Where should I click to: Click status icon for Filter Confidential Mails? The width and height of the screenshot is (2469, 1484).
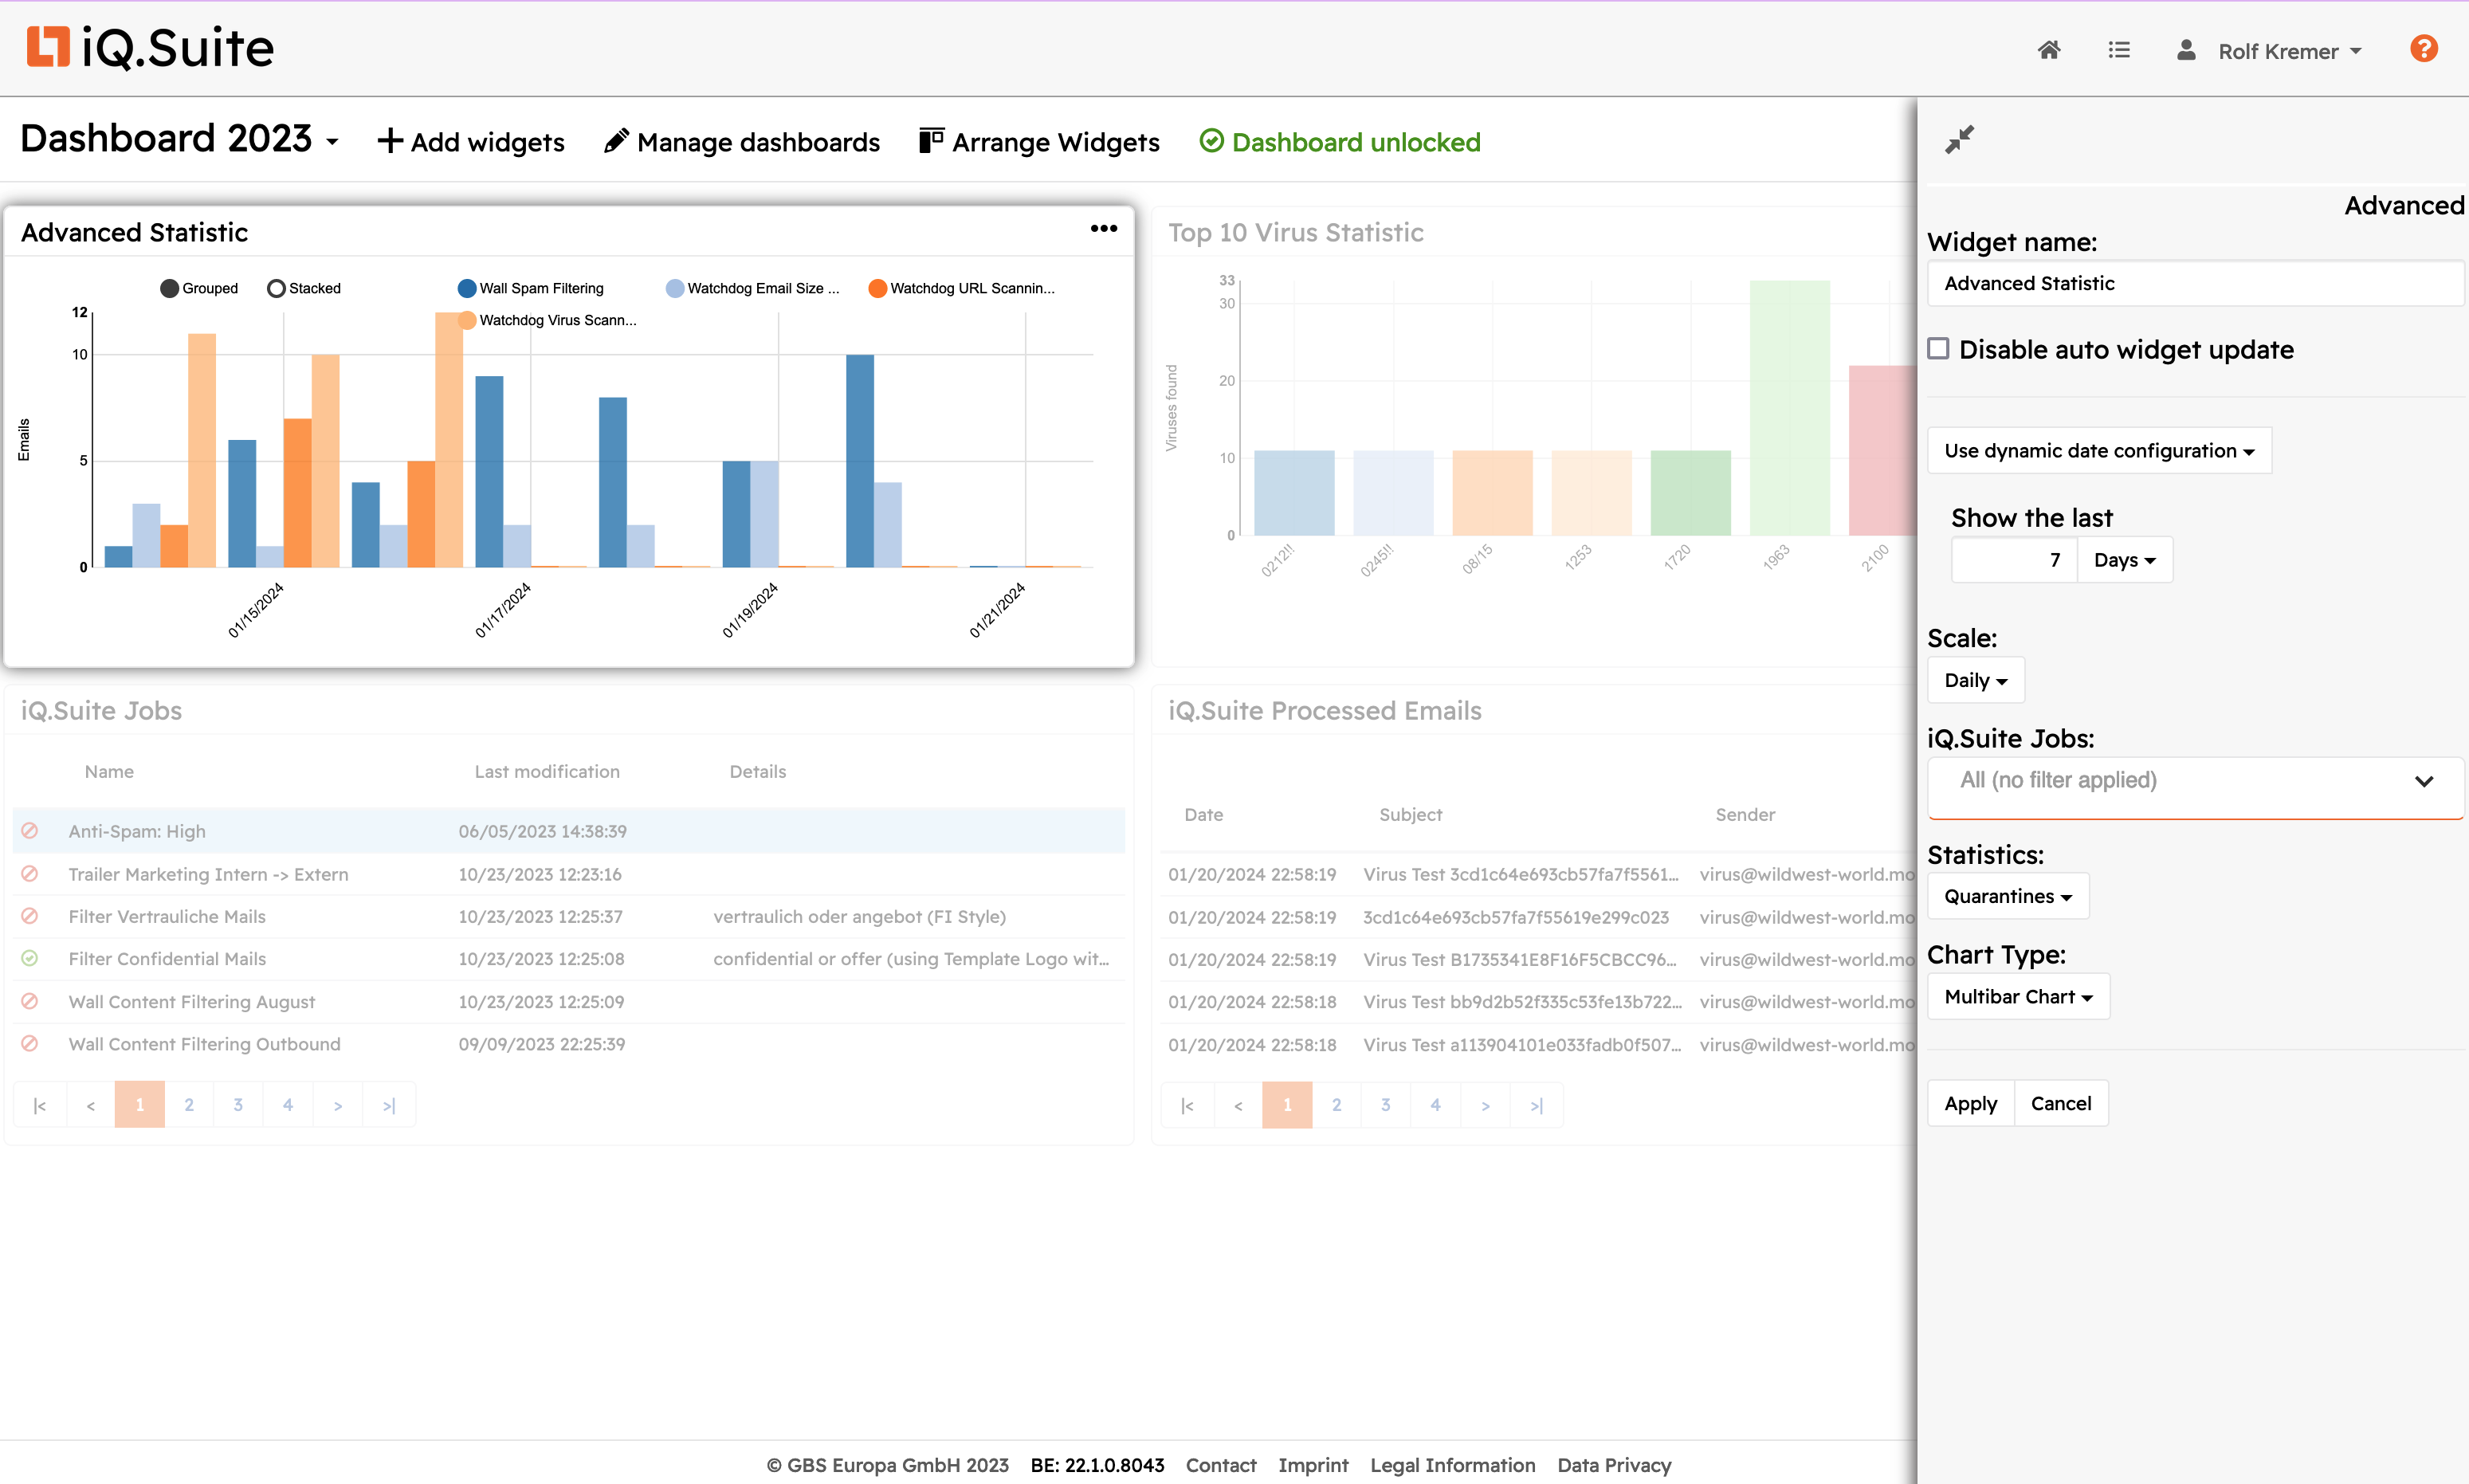pos(30,958)
